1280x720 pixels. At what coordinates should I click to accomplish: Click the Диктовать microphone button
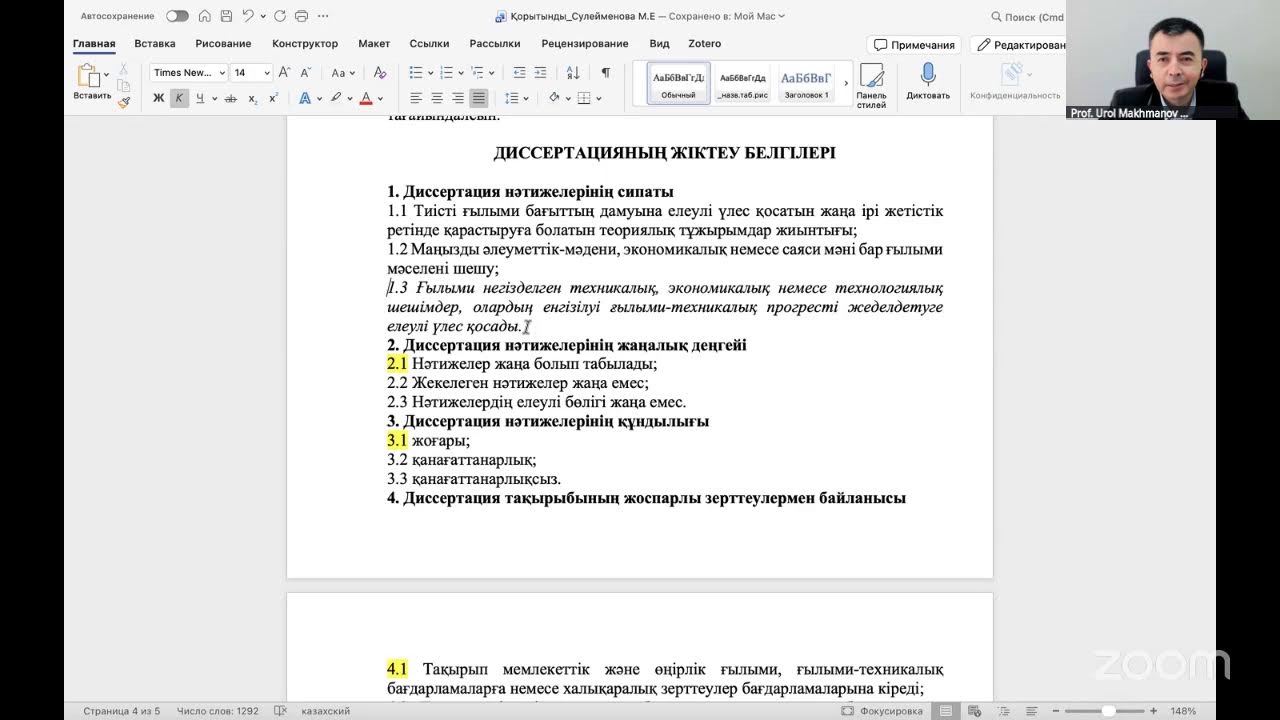click(x=928, y=82)
